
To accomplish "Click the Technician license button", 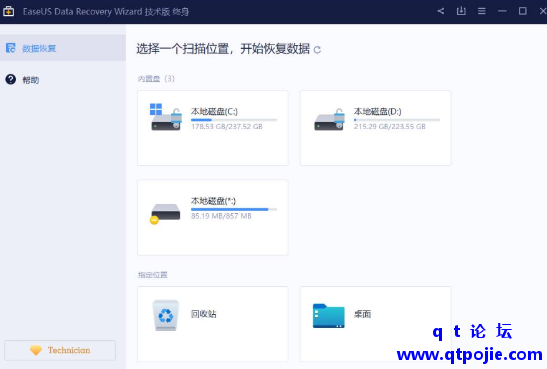I will pyautogui.click(x=60, y=350).
